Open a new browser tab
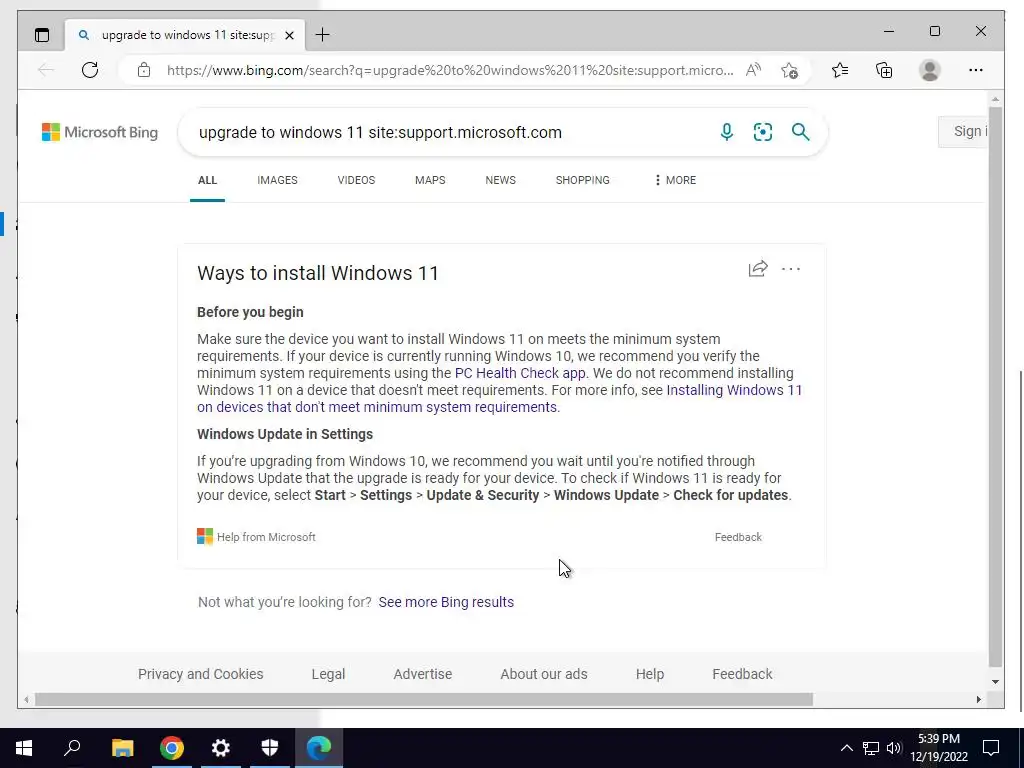Screen dimensions: 1024x768 (323, 35)
